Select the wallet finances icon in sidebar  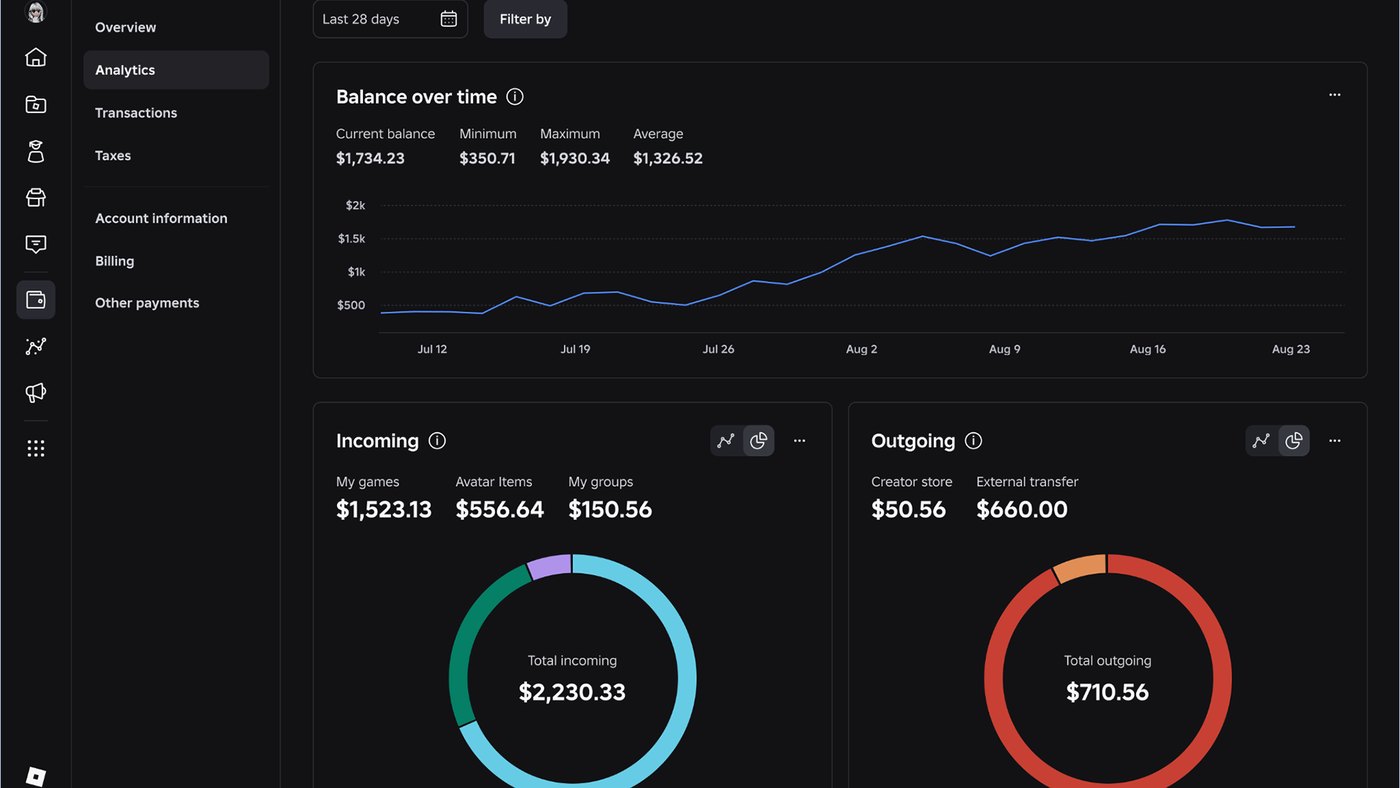coord(36,300)
